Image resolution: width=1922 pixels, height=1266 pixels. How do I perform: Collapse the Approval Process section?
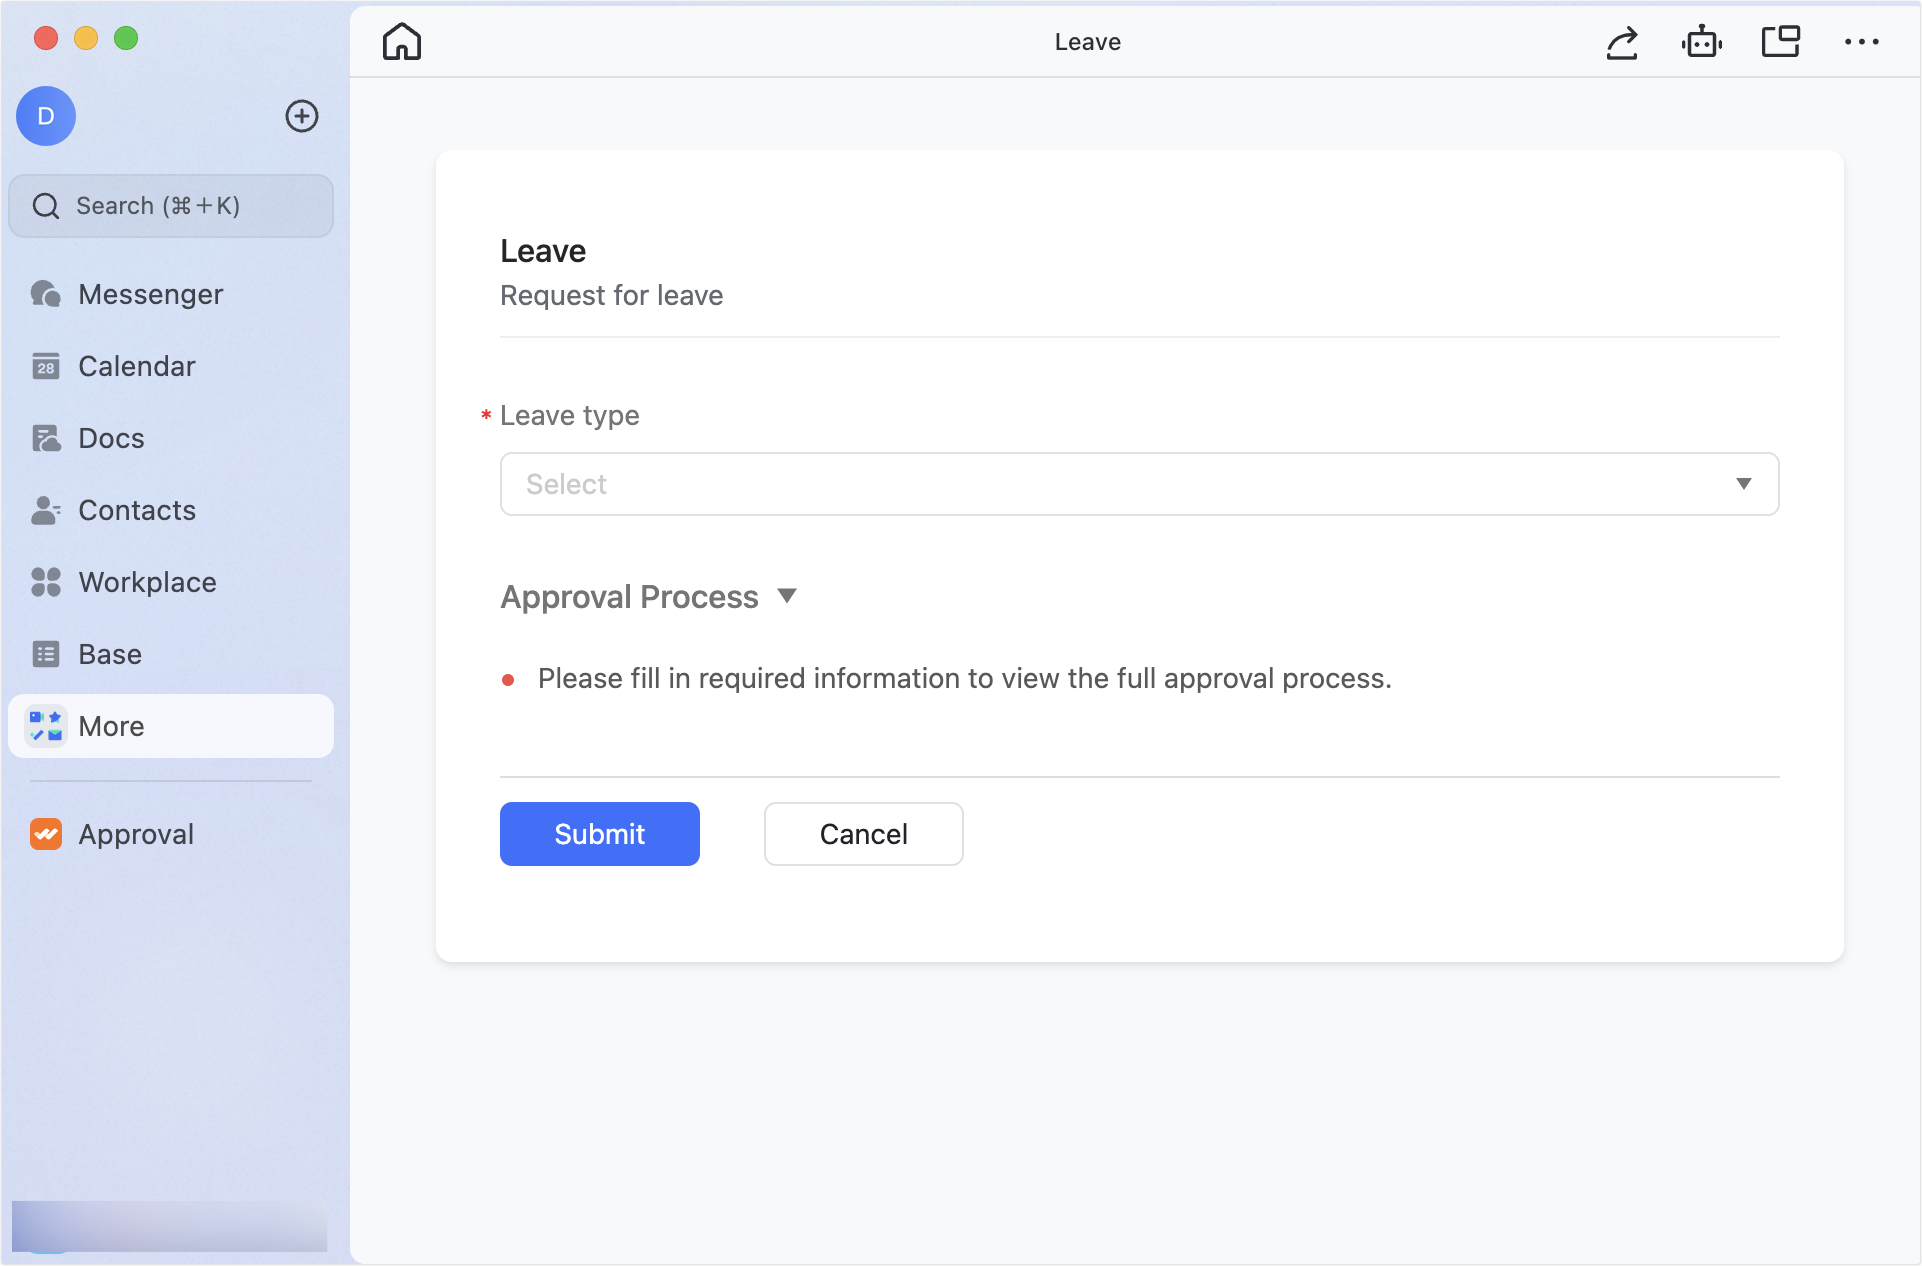pos(787,596)
